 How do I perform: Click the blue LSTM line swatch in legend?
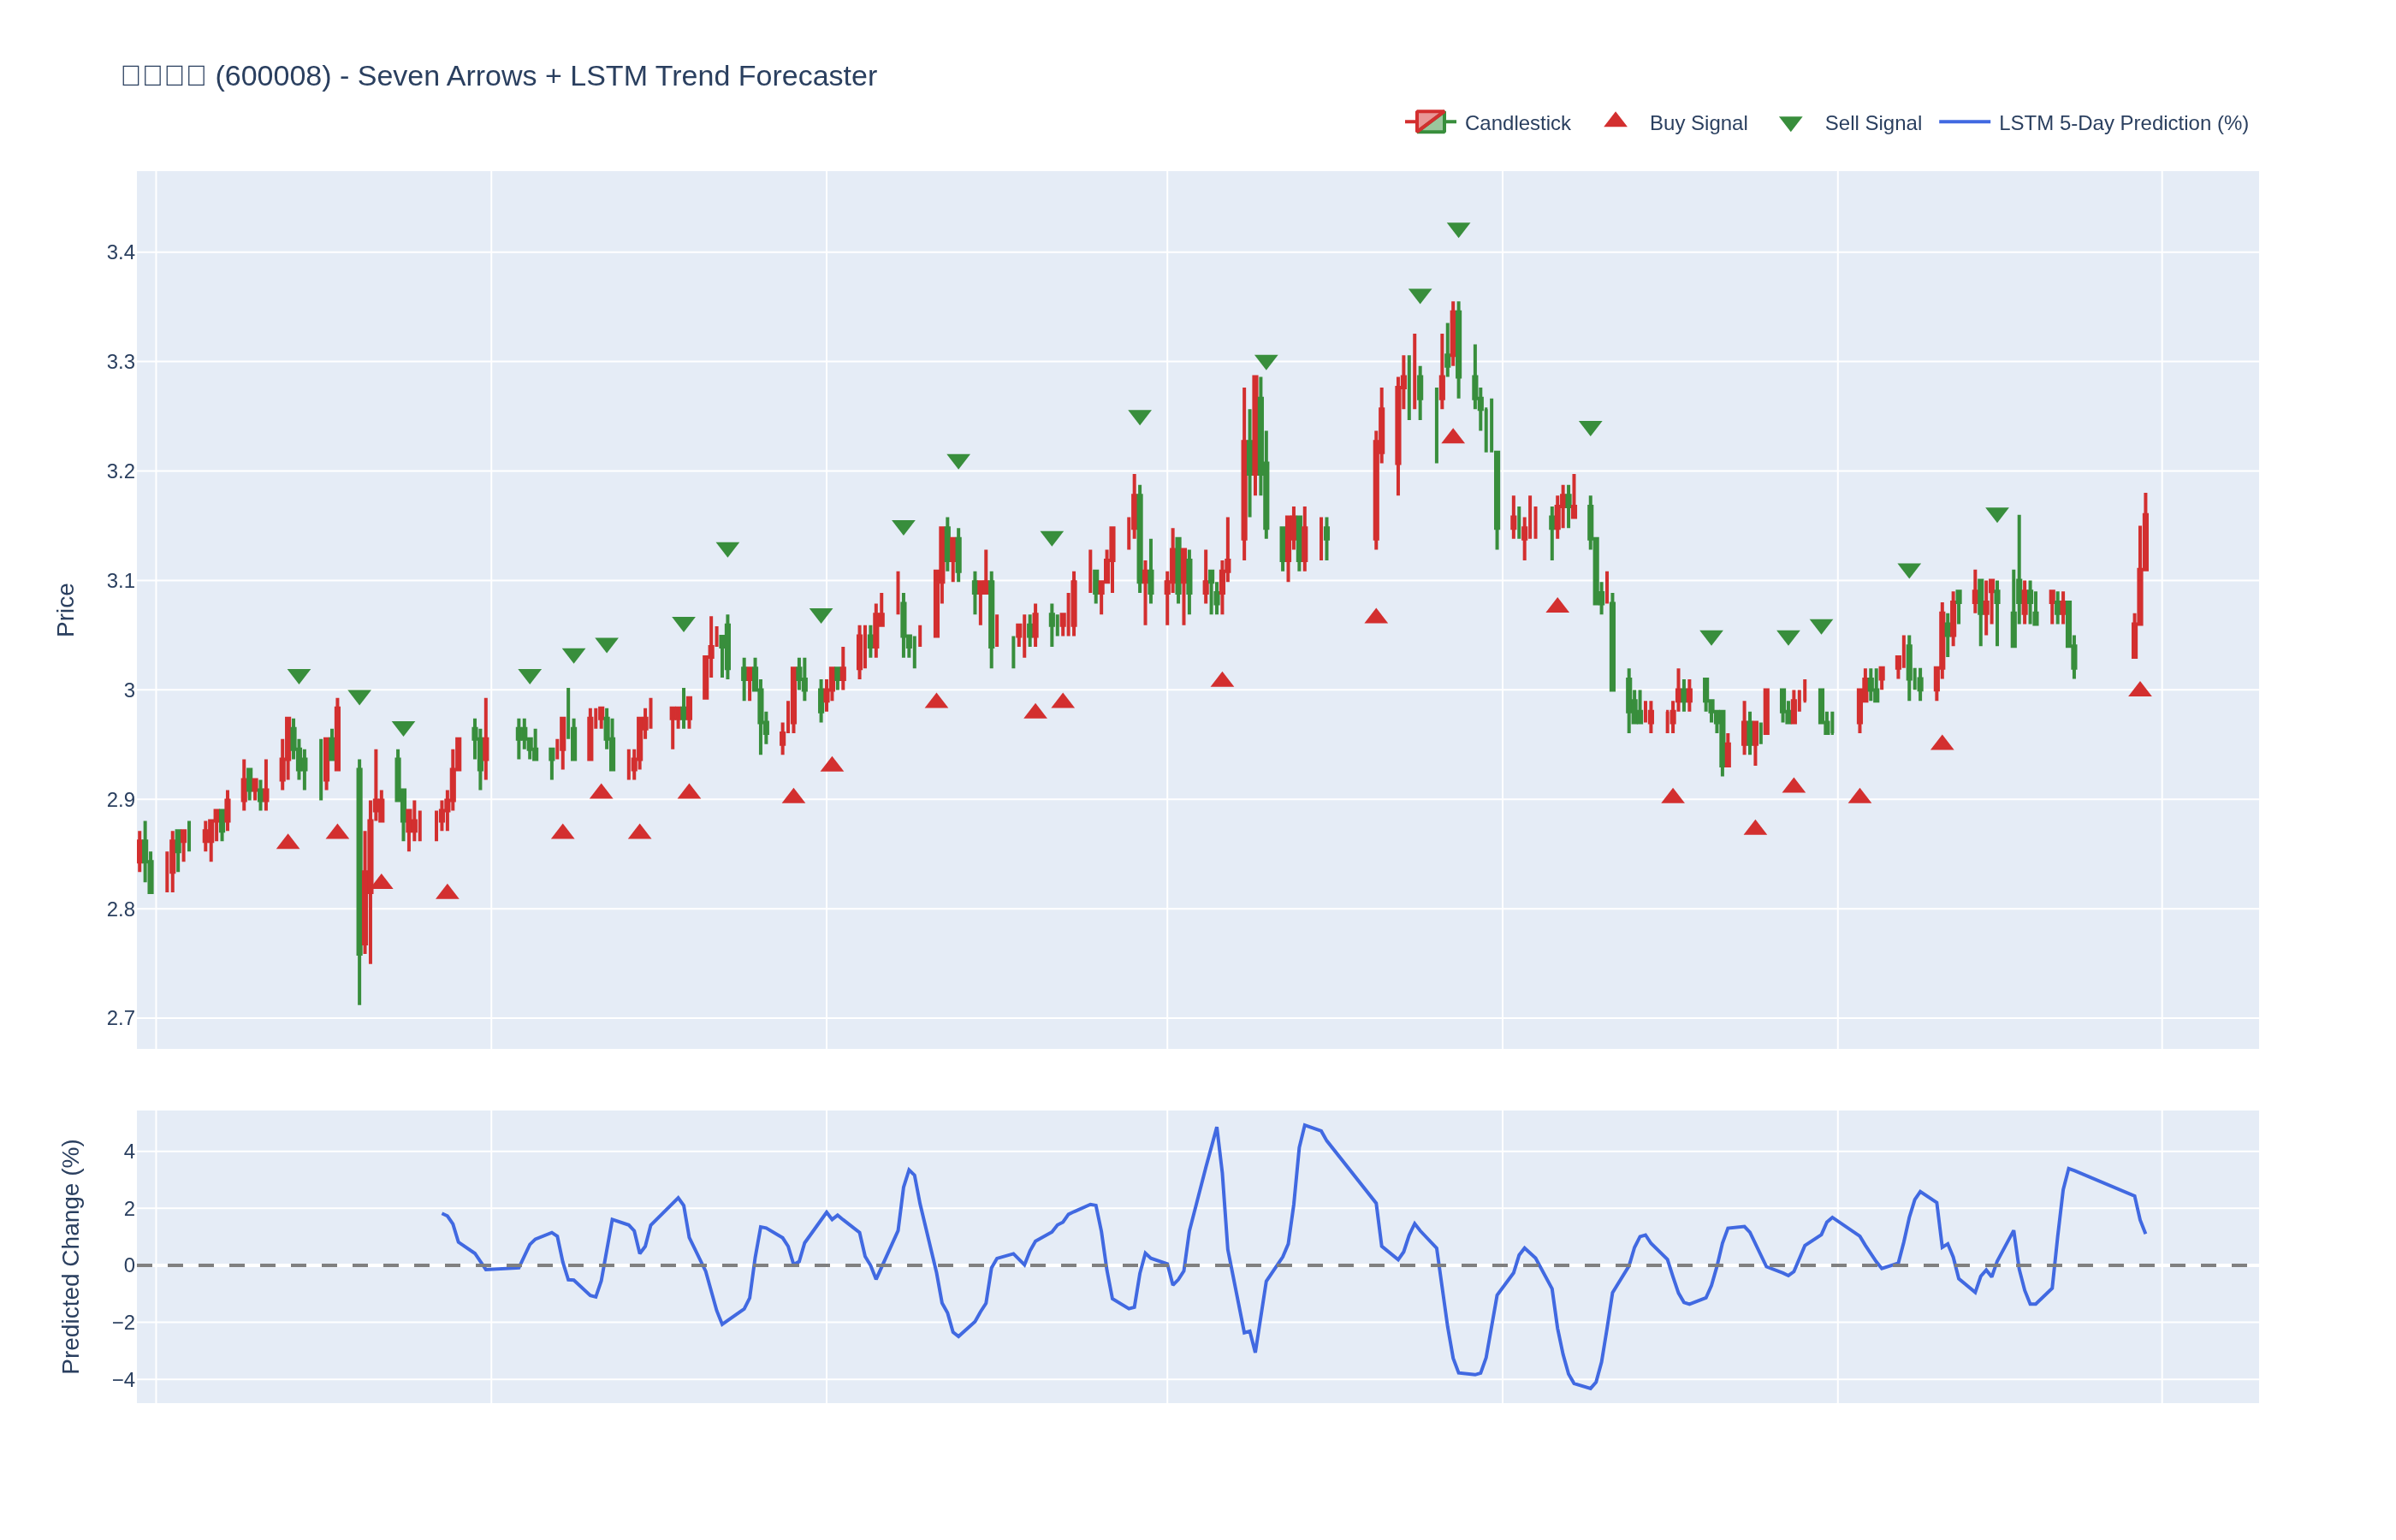1964,122
